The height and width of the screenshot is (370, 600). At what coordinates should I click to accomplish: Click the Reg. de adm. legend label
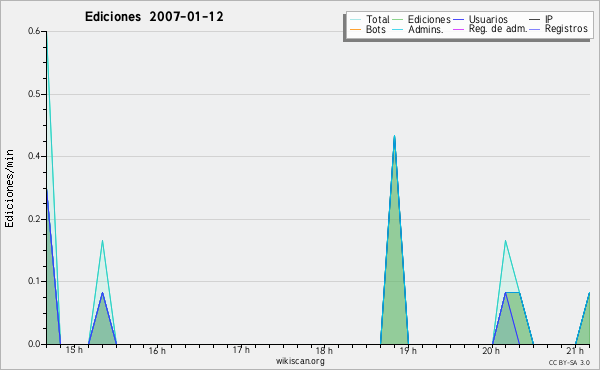coord(498,29)
